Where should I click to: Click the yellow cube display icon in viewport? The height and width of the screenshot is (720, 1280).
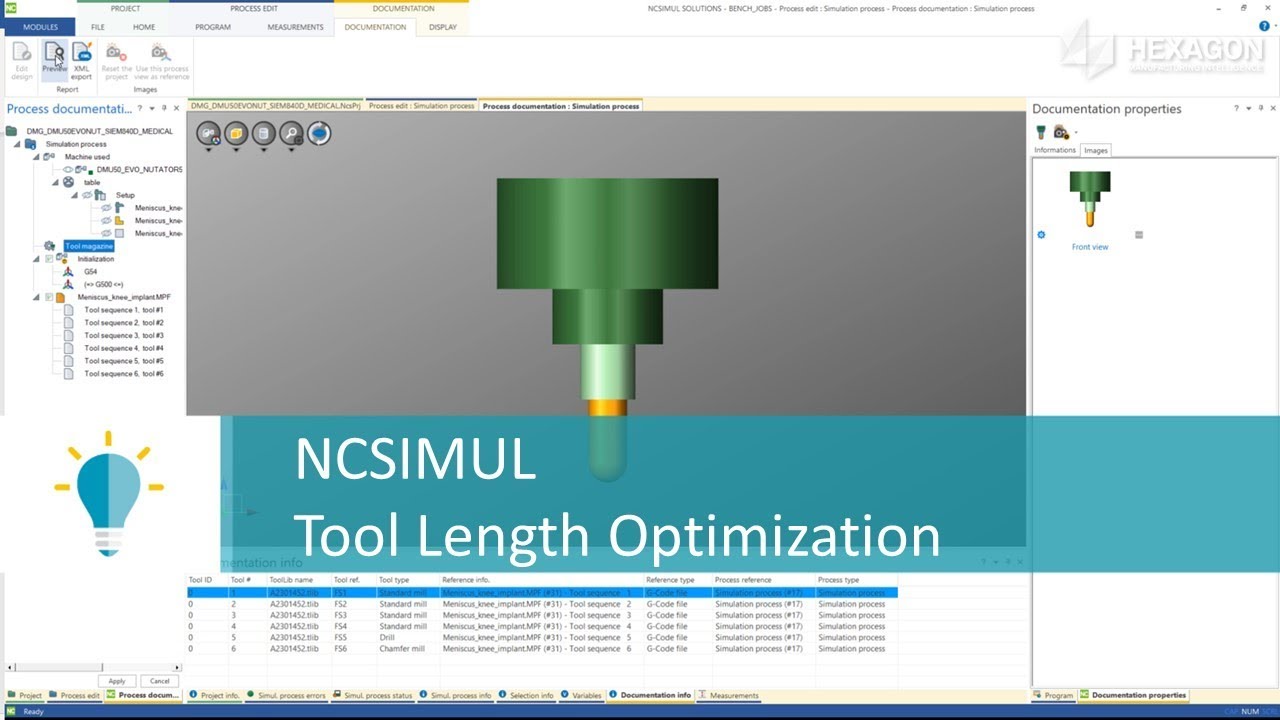(x=236, y=133)
